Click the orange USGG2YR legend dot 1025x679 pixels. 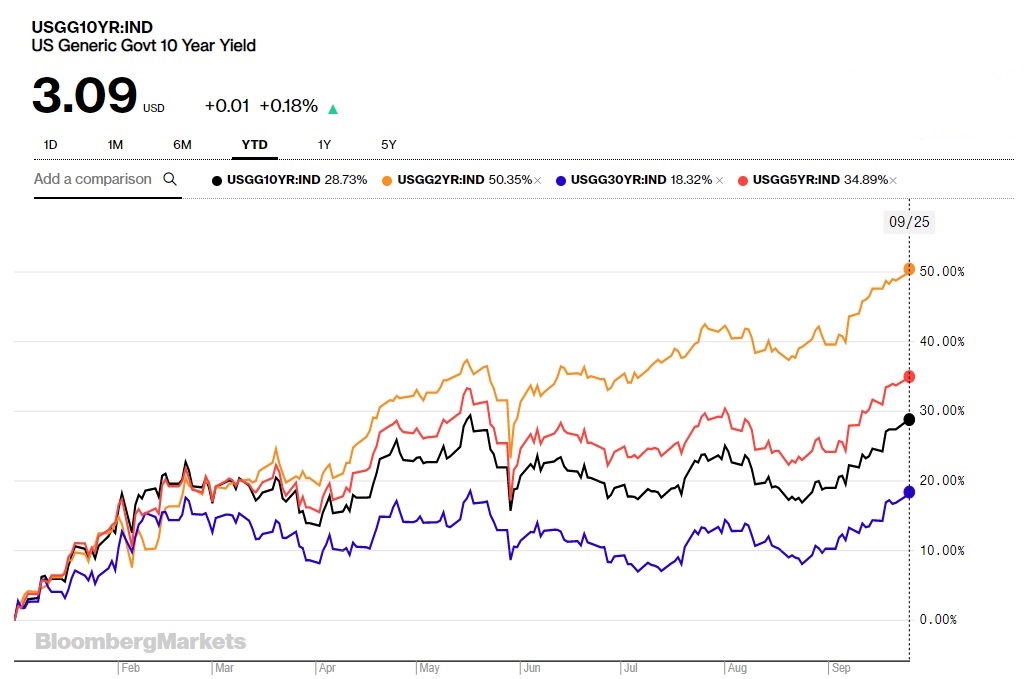[387, 180]
